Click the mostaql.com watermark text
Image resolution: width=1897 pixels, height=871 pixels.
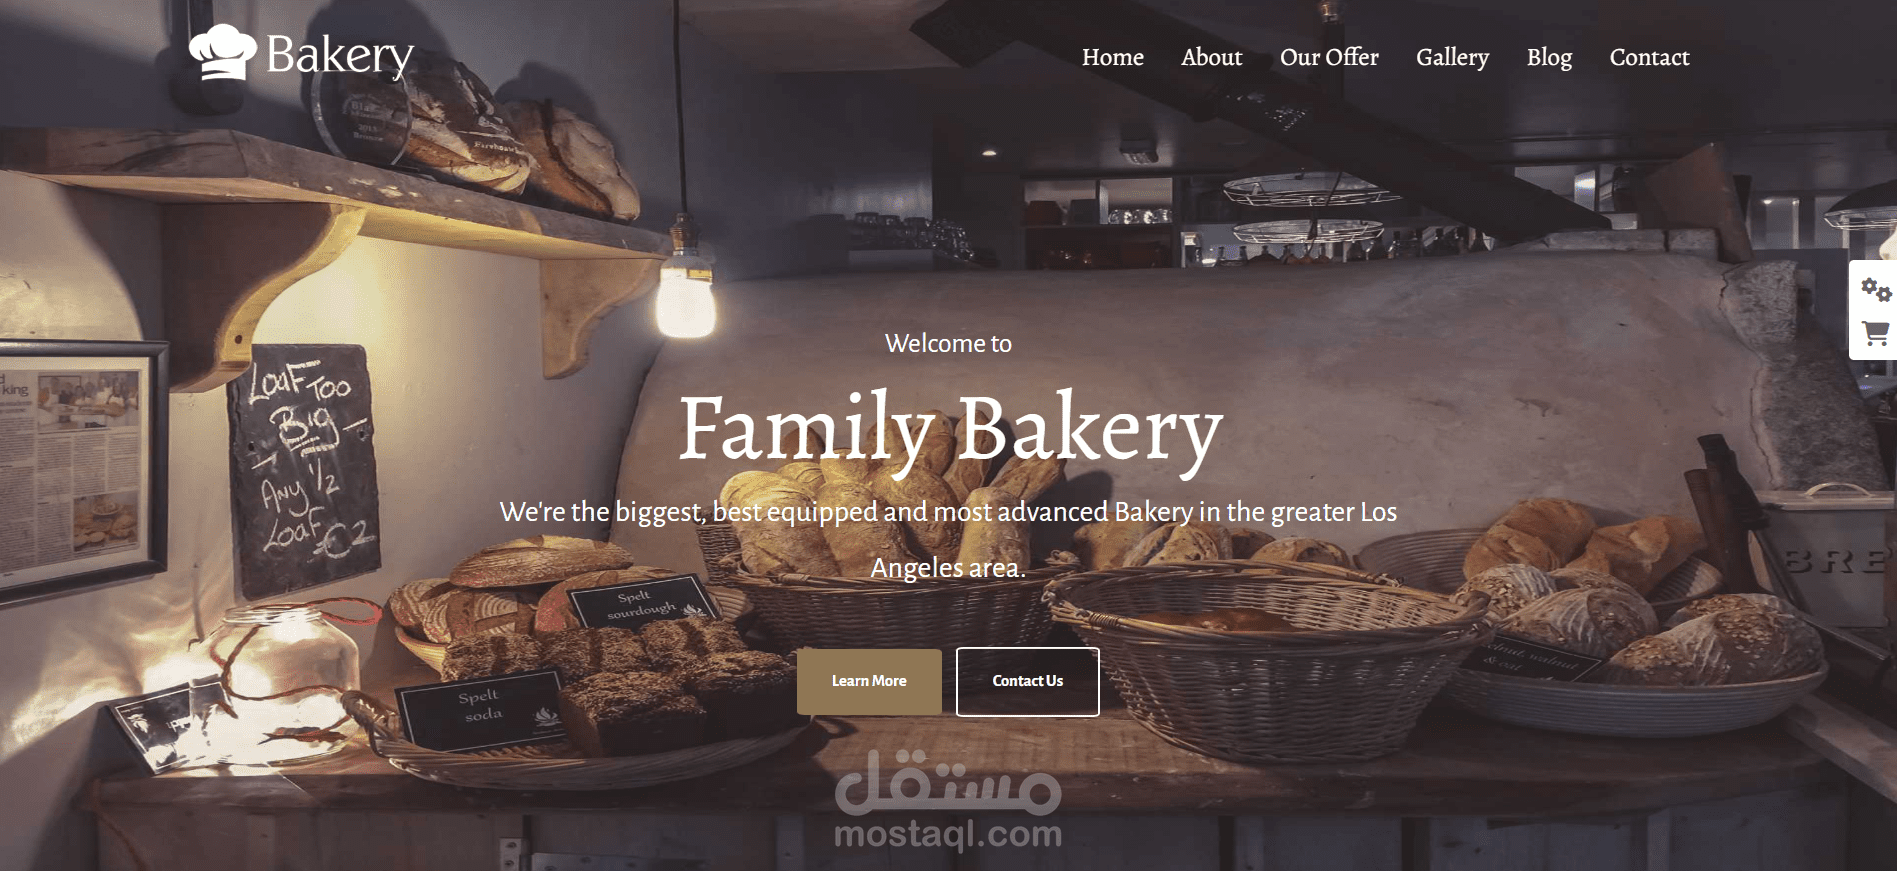pyautogui.click(x=948, y=832)
